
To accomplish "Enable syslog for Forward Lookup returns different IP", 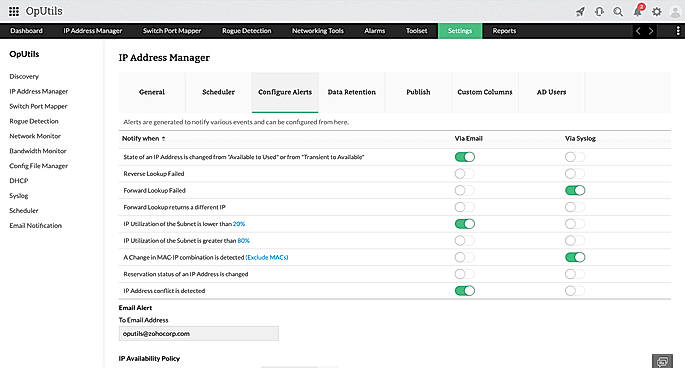I will pyautogui.click(x=574, y=207).
